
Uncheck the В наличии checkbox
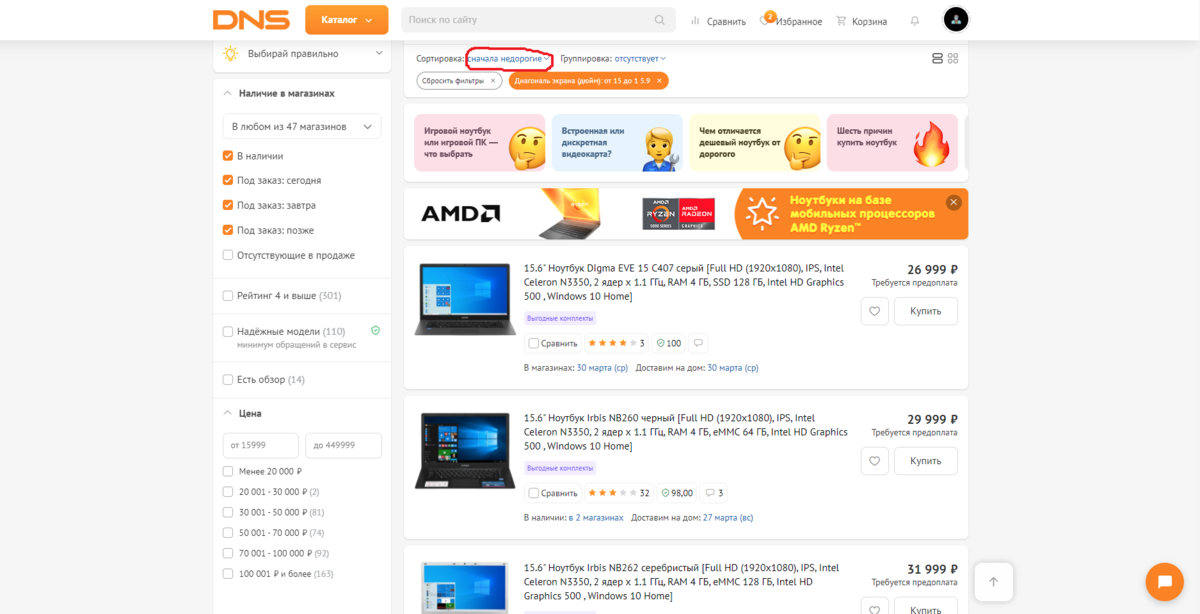click(x=228, y=156)
